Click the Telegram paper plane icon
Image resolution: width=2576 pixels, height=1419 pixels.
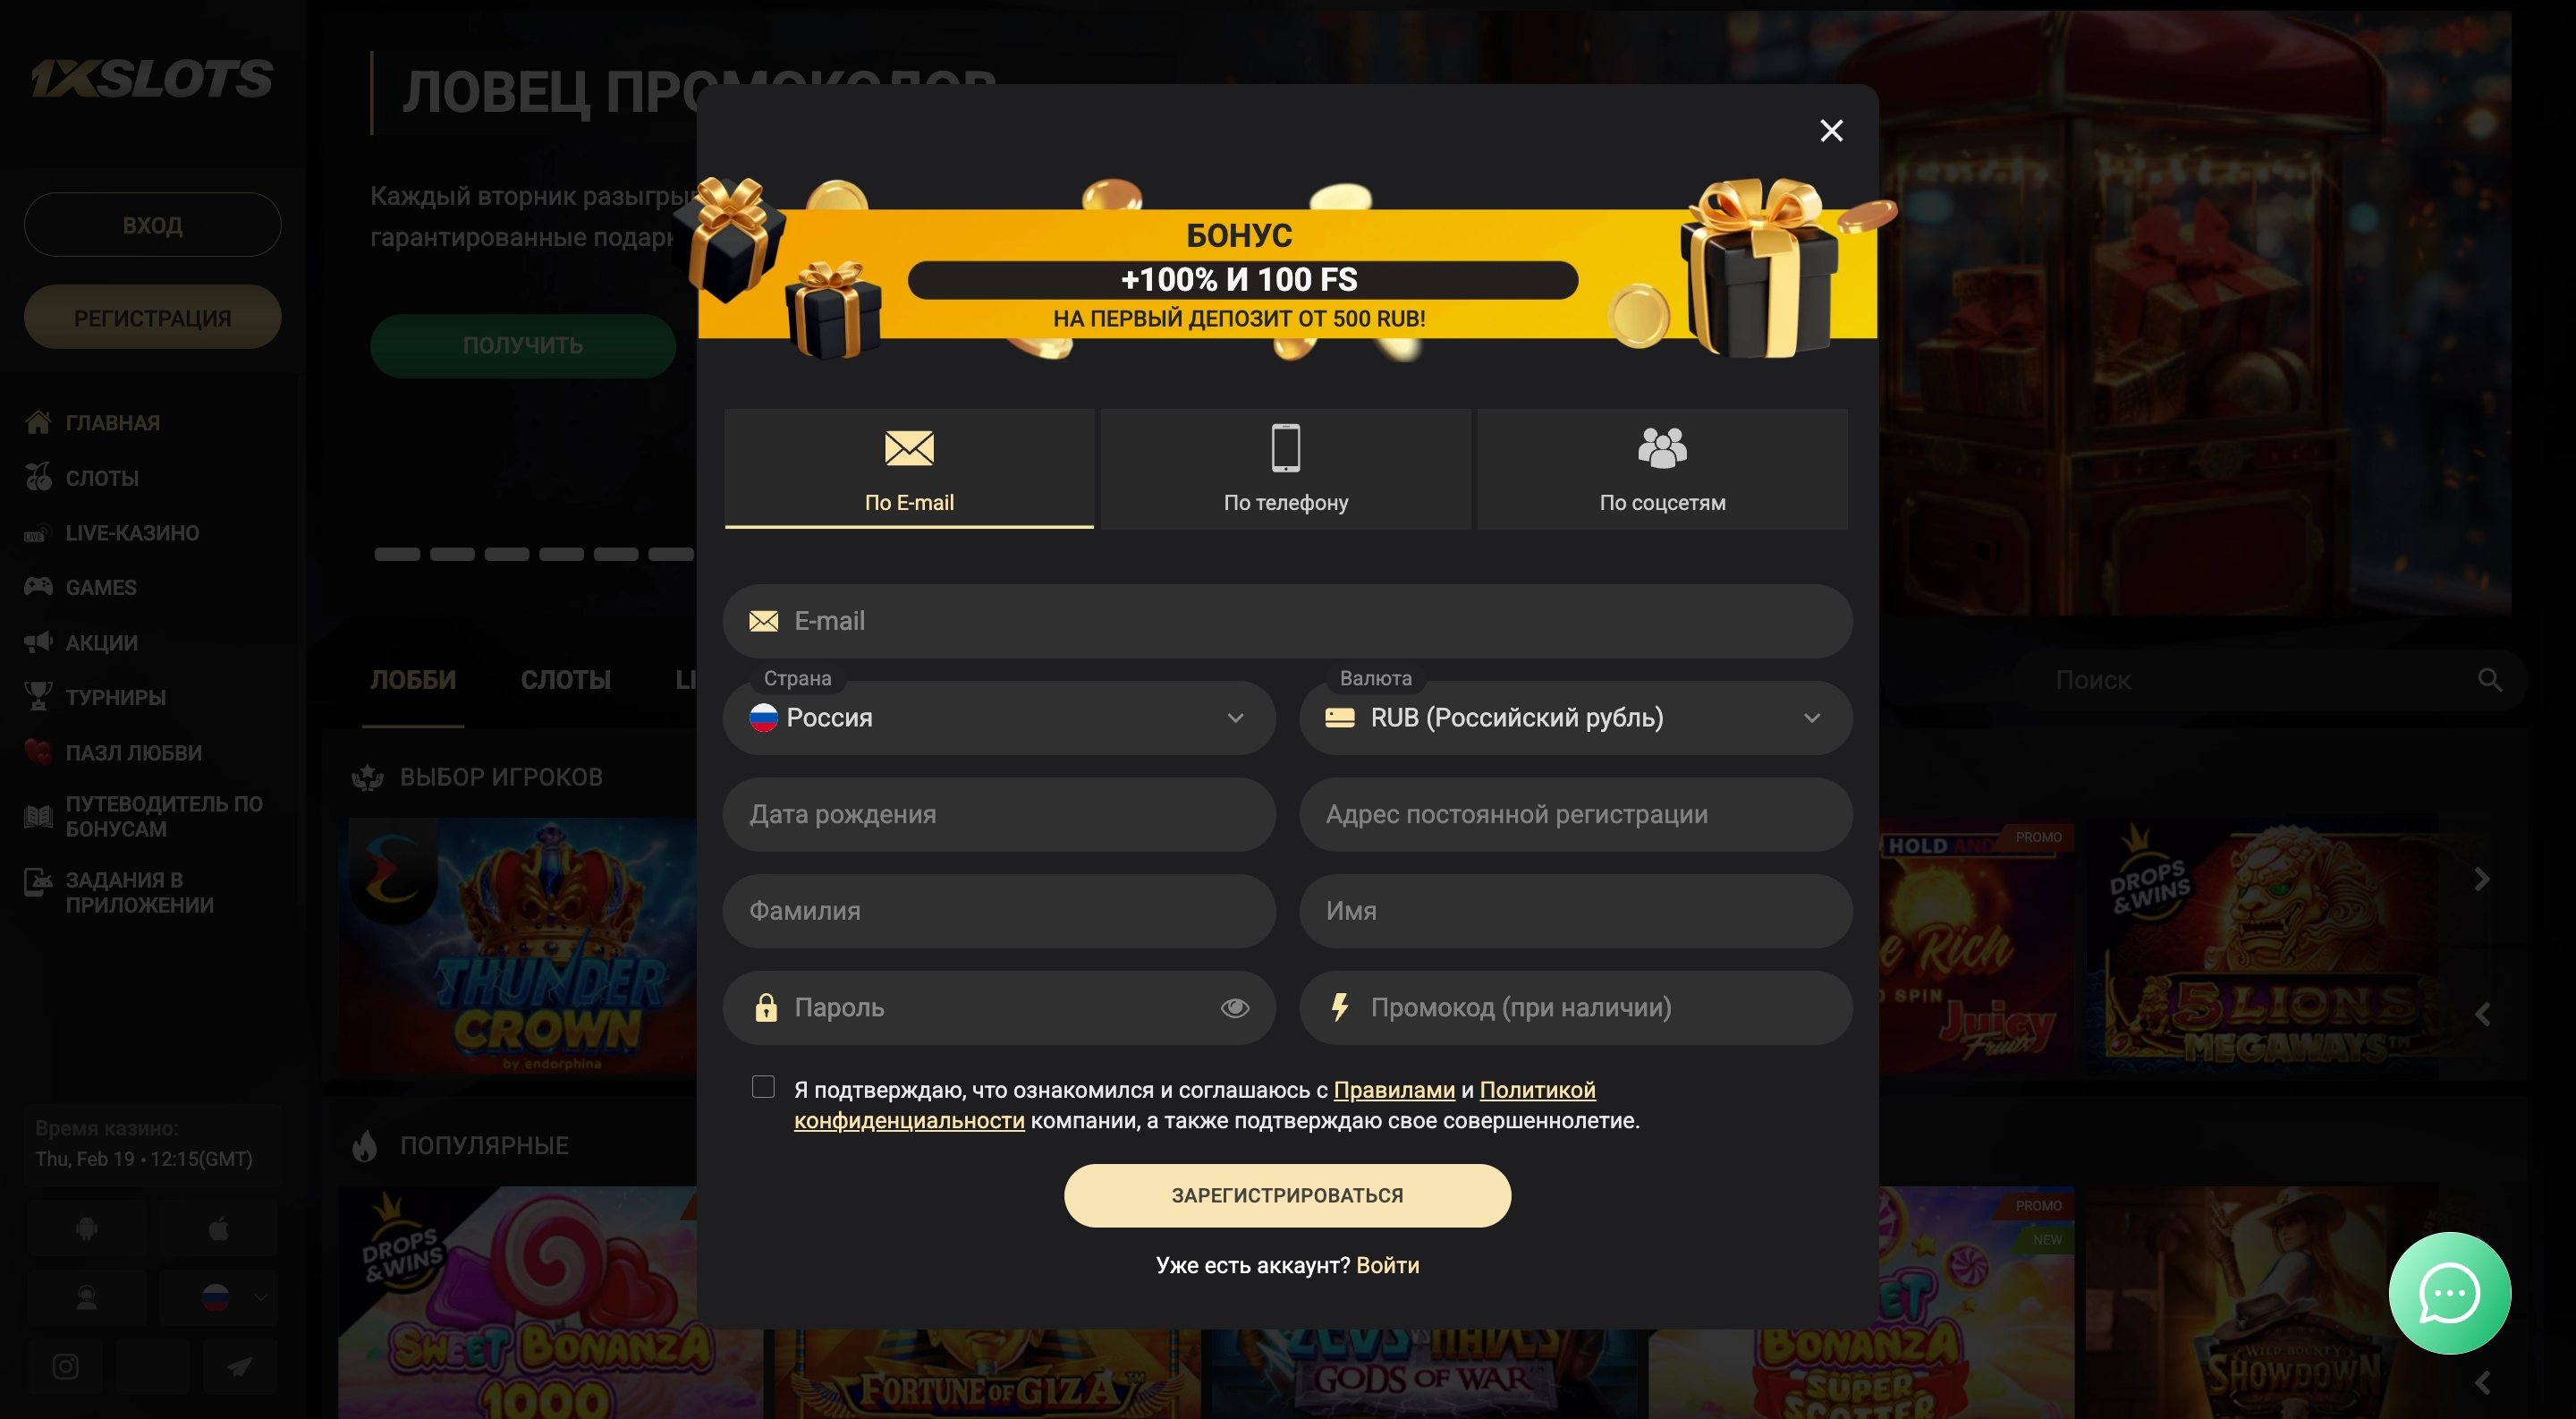click(239, 1366)
